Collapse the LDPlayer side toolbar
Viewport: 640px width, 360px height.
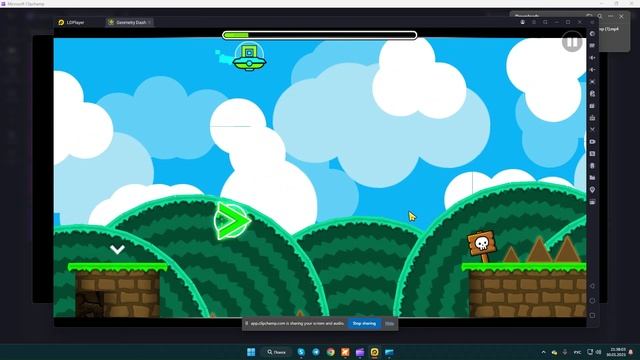[592, 22]
